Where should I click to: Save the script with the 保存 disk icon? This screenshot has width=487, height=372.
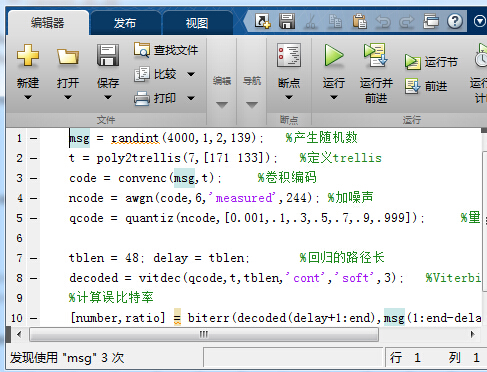tap(108, 55)
